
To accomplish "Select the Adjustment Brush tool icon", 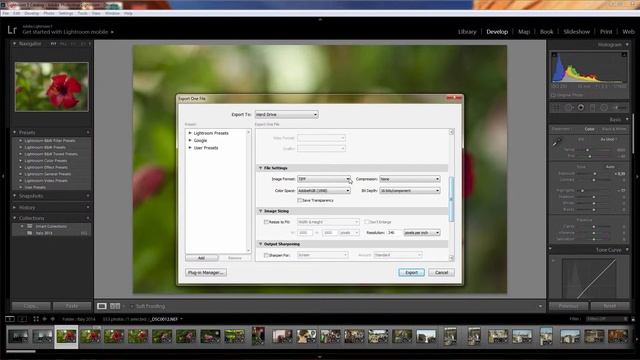I will click(x=618, y=107).
